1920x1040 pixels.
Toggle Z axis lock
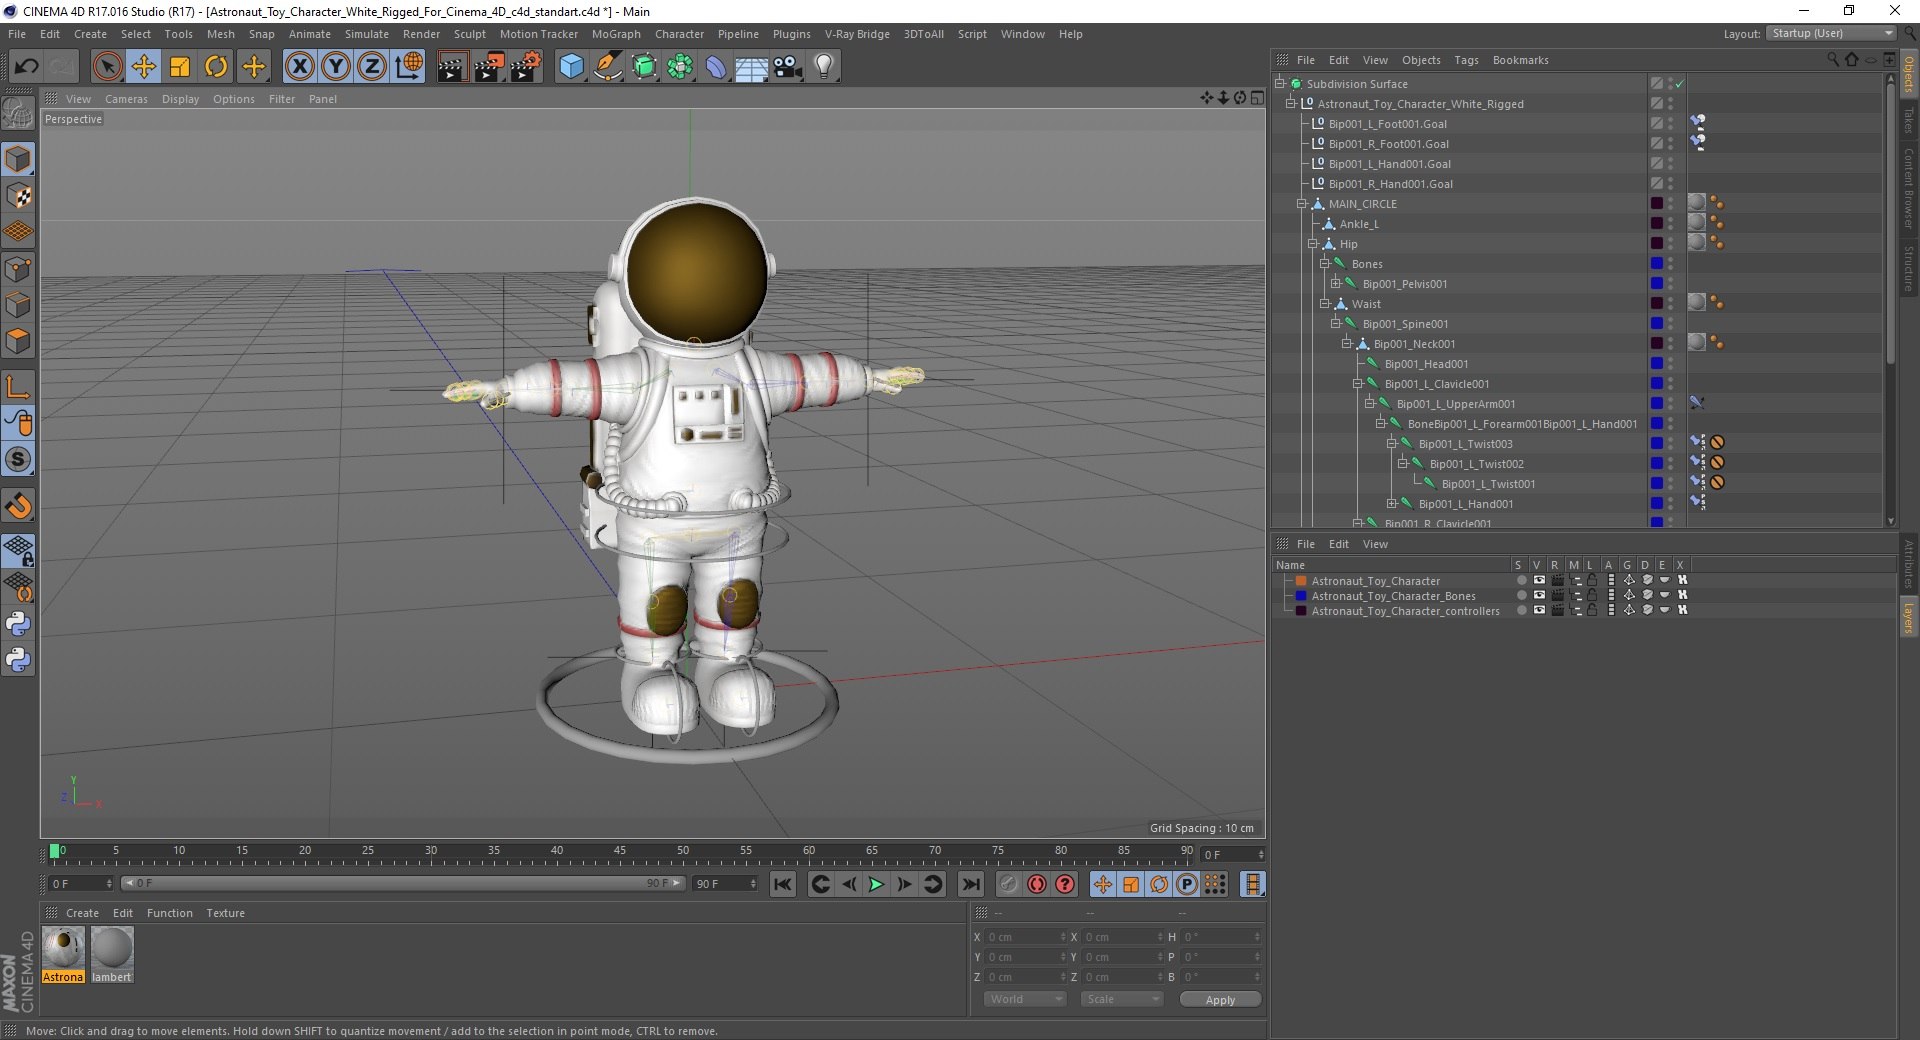pos(372,67)
